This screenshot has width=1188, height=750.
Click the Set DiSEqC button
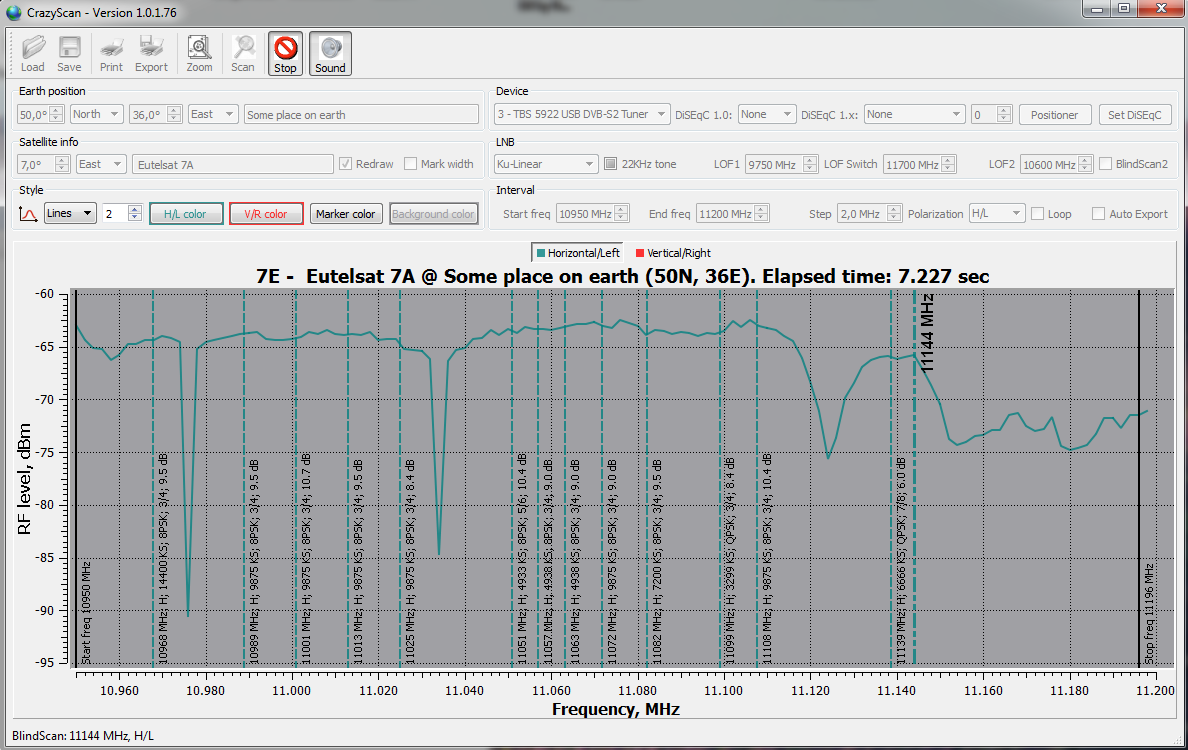pos(1134,114)
